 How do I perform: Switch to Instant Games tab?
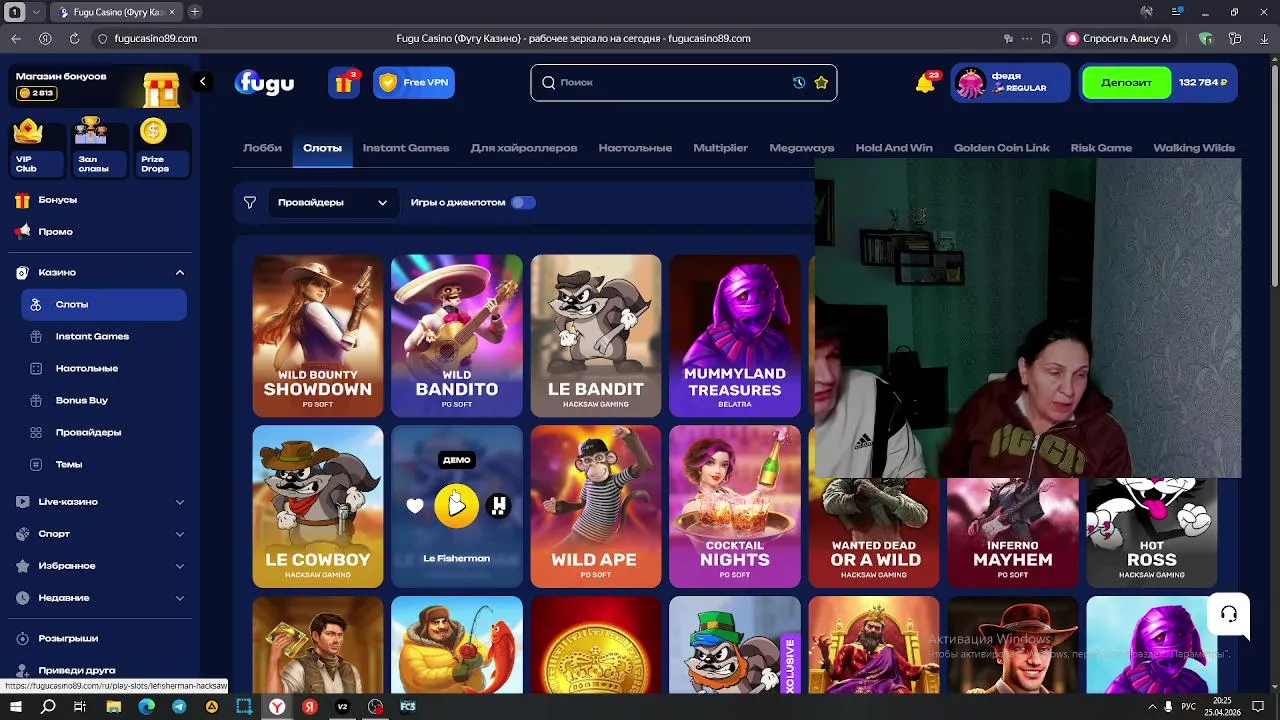pos(406,148)
